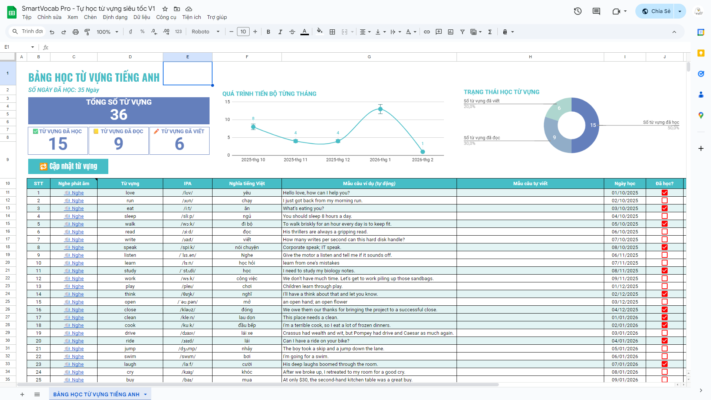Click the Name Box showing E1
This screenshot has width=711, height=400.
12,46
